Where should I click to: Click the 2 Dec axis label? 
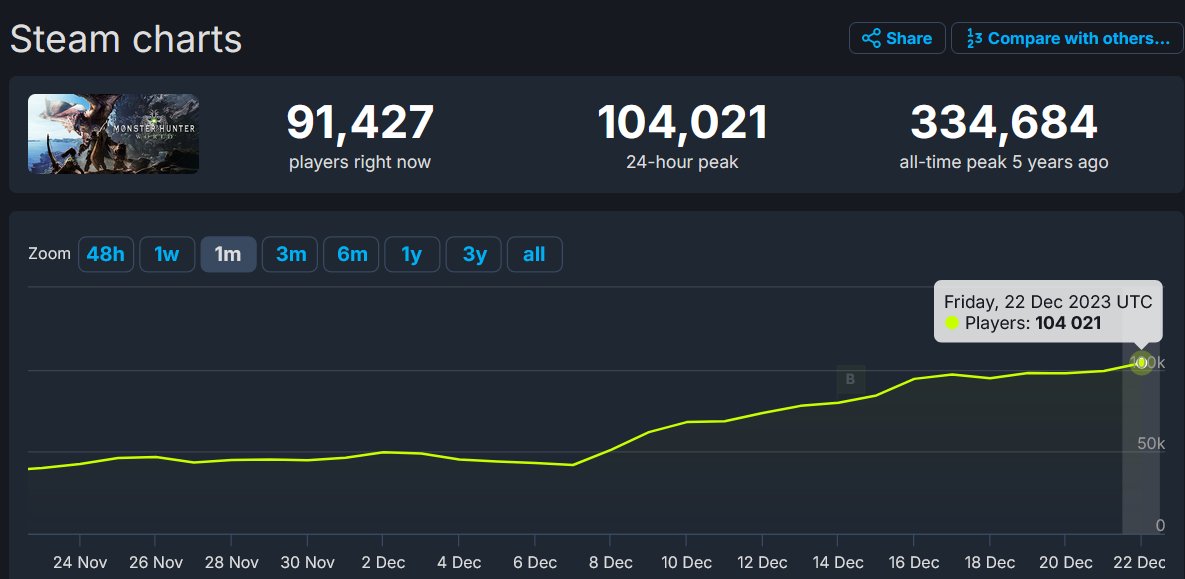(x=382, y=562)
